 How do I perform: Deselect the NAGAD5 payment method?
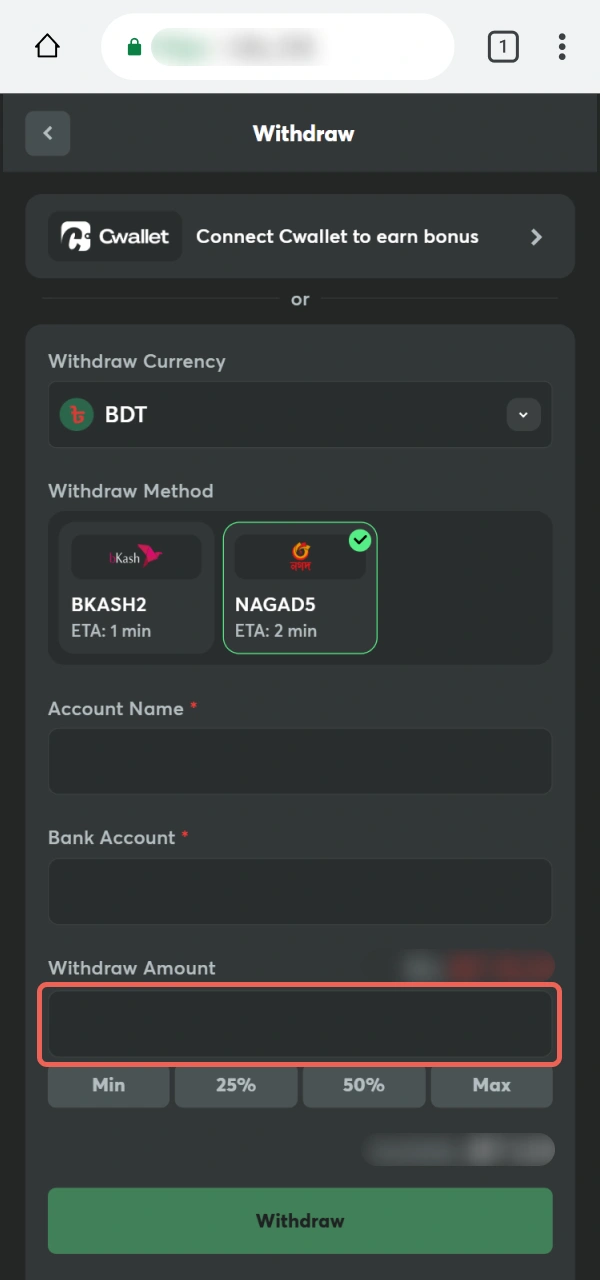coord(300,588)
